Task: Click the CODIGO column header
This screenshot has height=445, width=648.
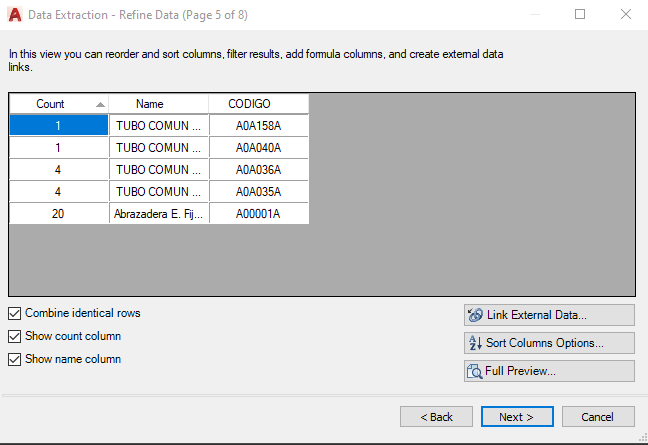Action: coord(259,104)
